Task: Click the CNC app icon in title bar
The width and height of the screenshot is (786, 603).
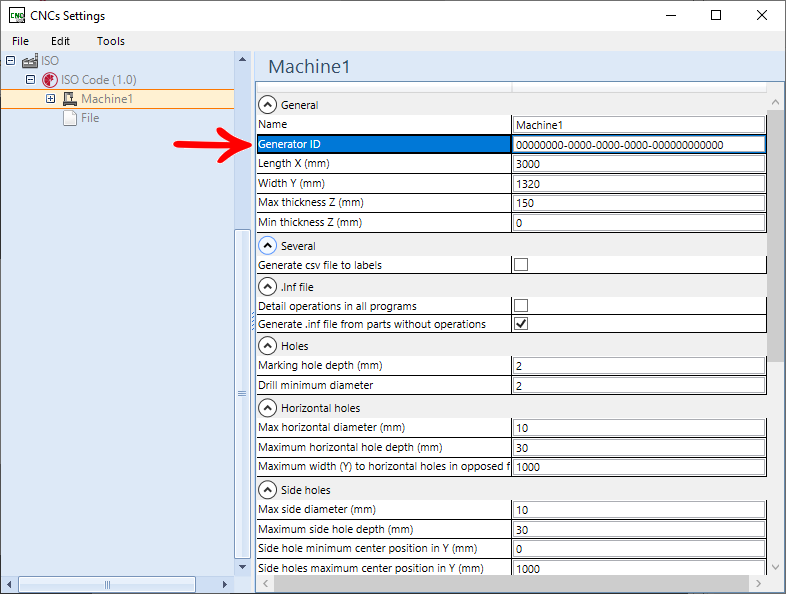Action: tap(17, 15)
